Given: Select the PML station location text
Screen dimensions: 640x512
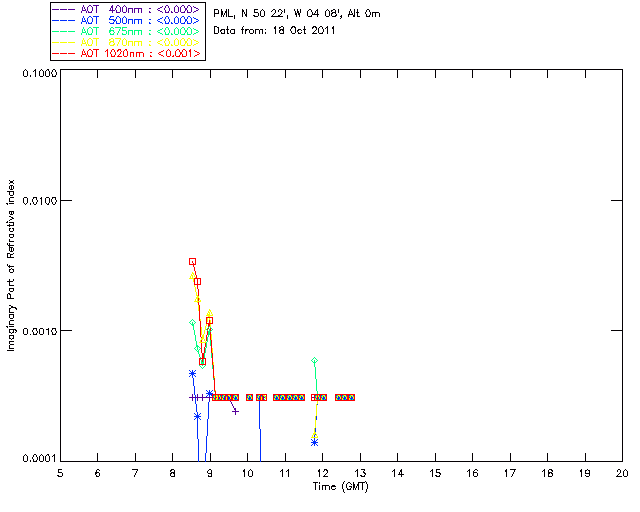Looking at the screenshot, I should [x=297, y=14].
